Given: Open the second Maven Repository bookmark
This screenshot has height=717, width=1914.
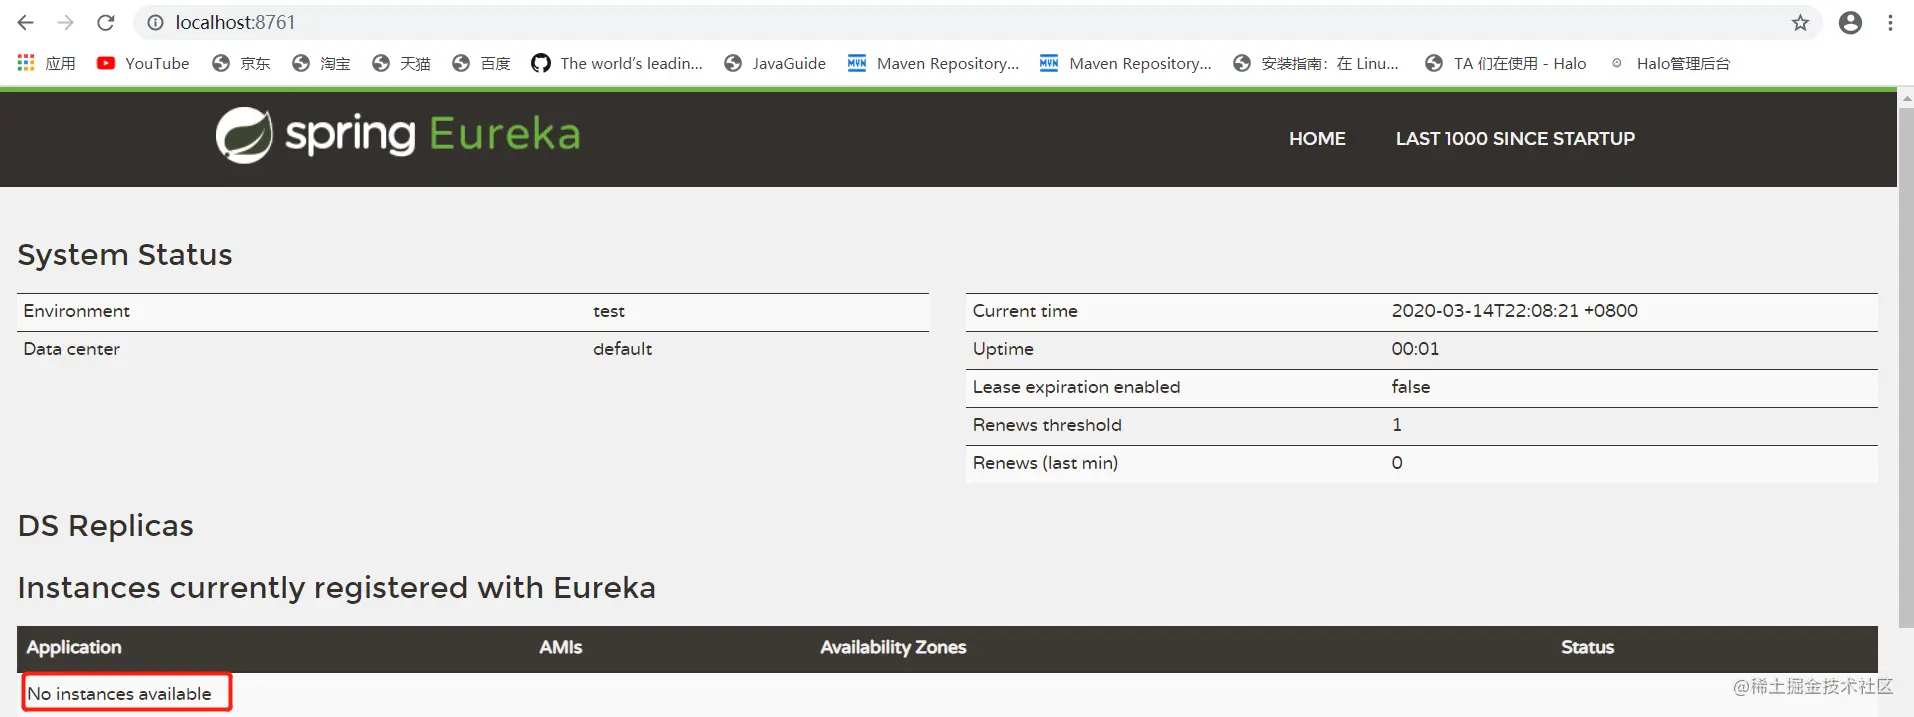Looking at the screenshot, I should click(x=1125, y=63).
